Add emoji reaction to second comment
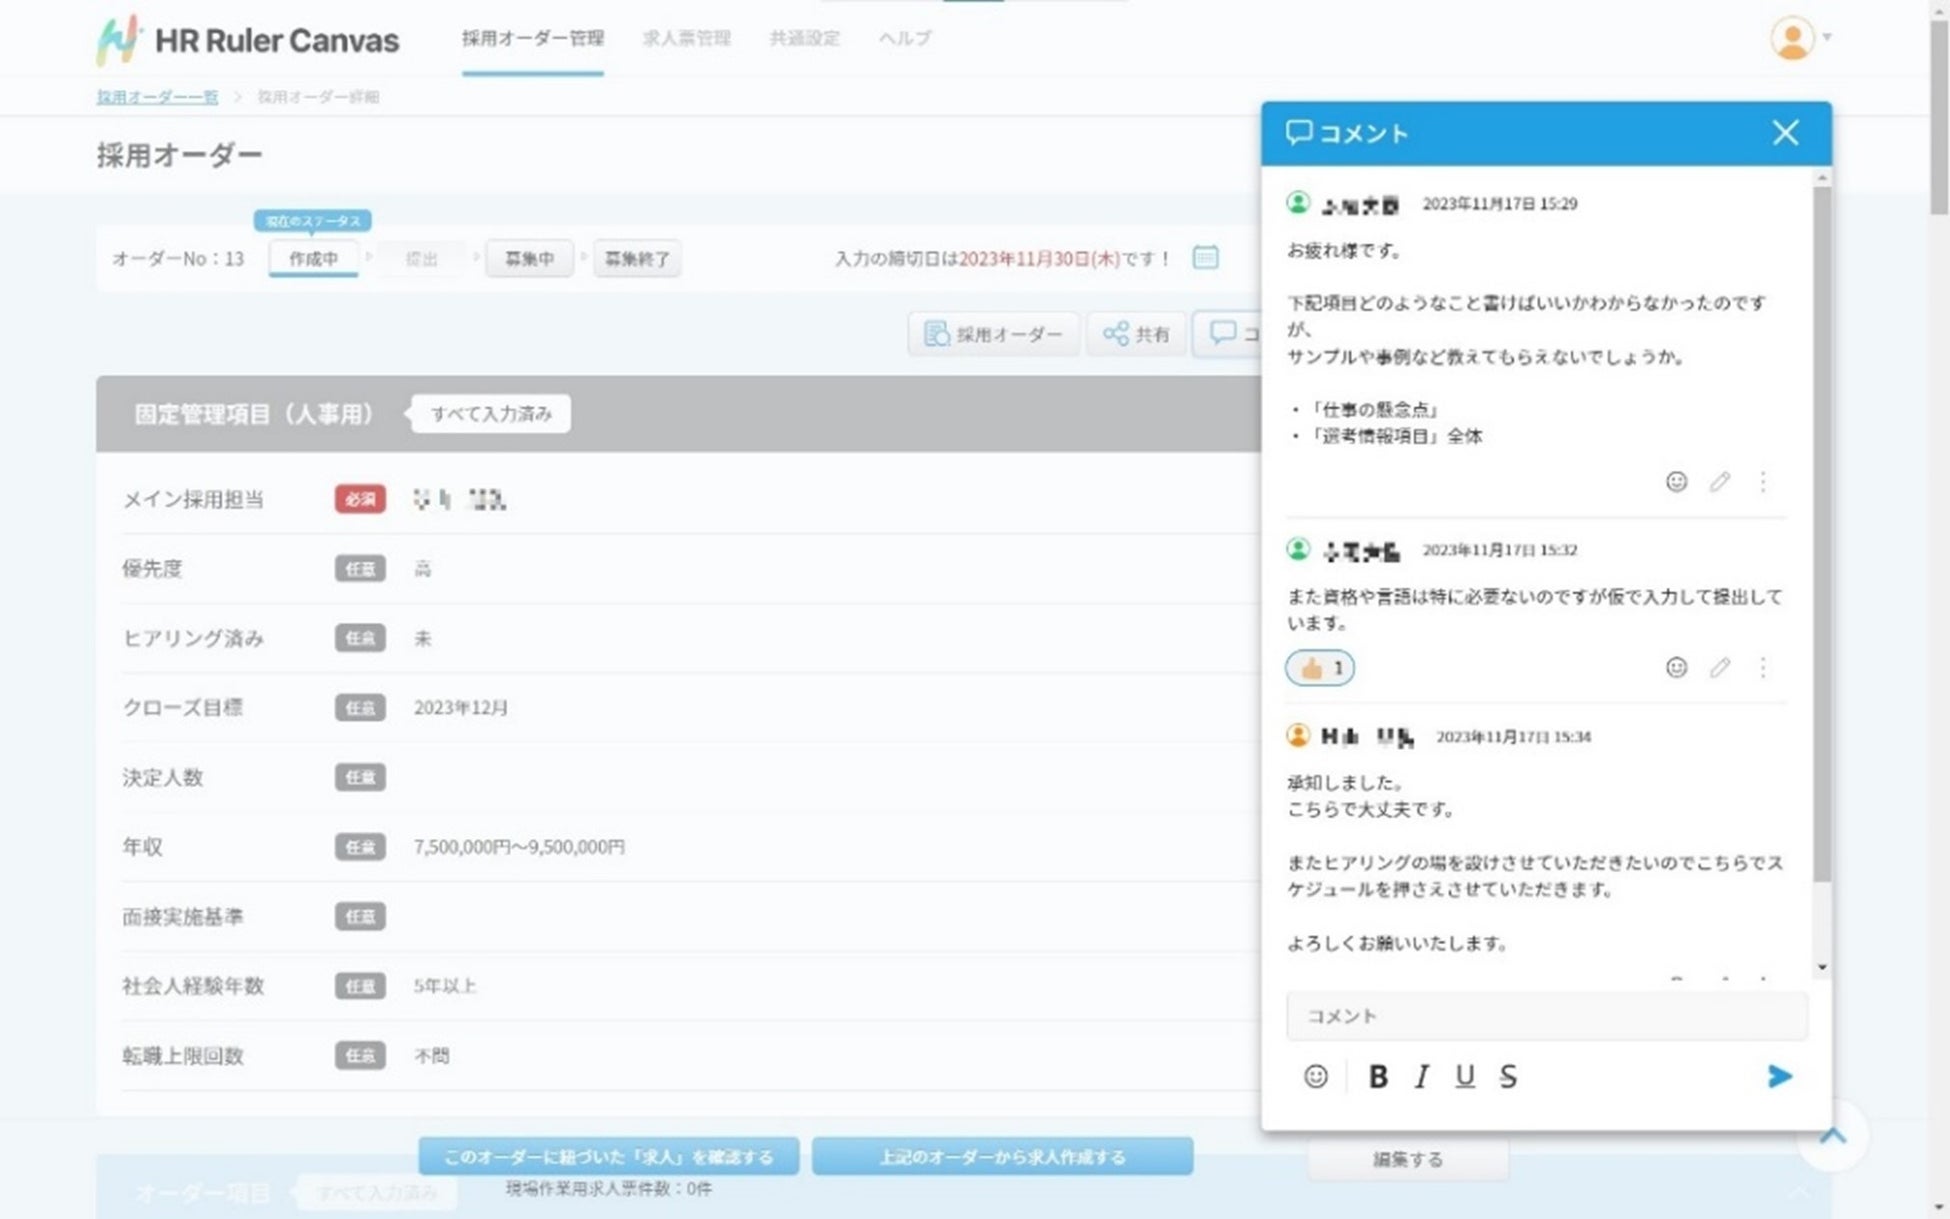Image resolution: width=1950 pixels, height=1219 pixels. point(1676,668)
